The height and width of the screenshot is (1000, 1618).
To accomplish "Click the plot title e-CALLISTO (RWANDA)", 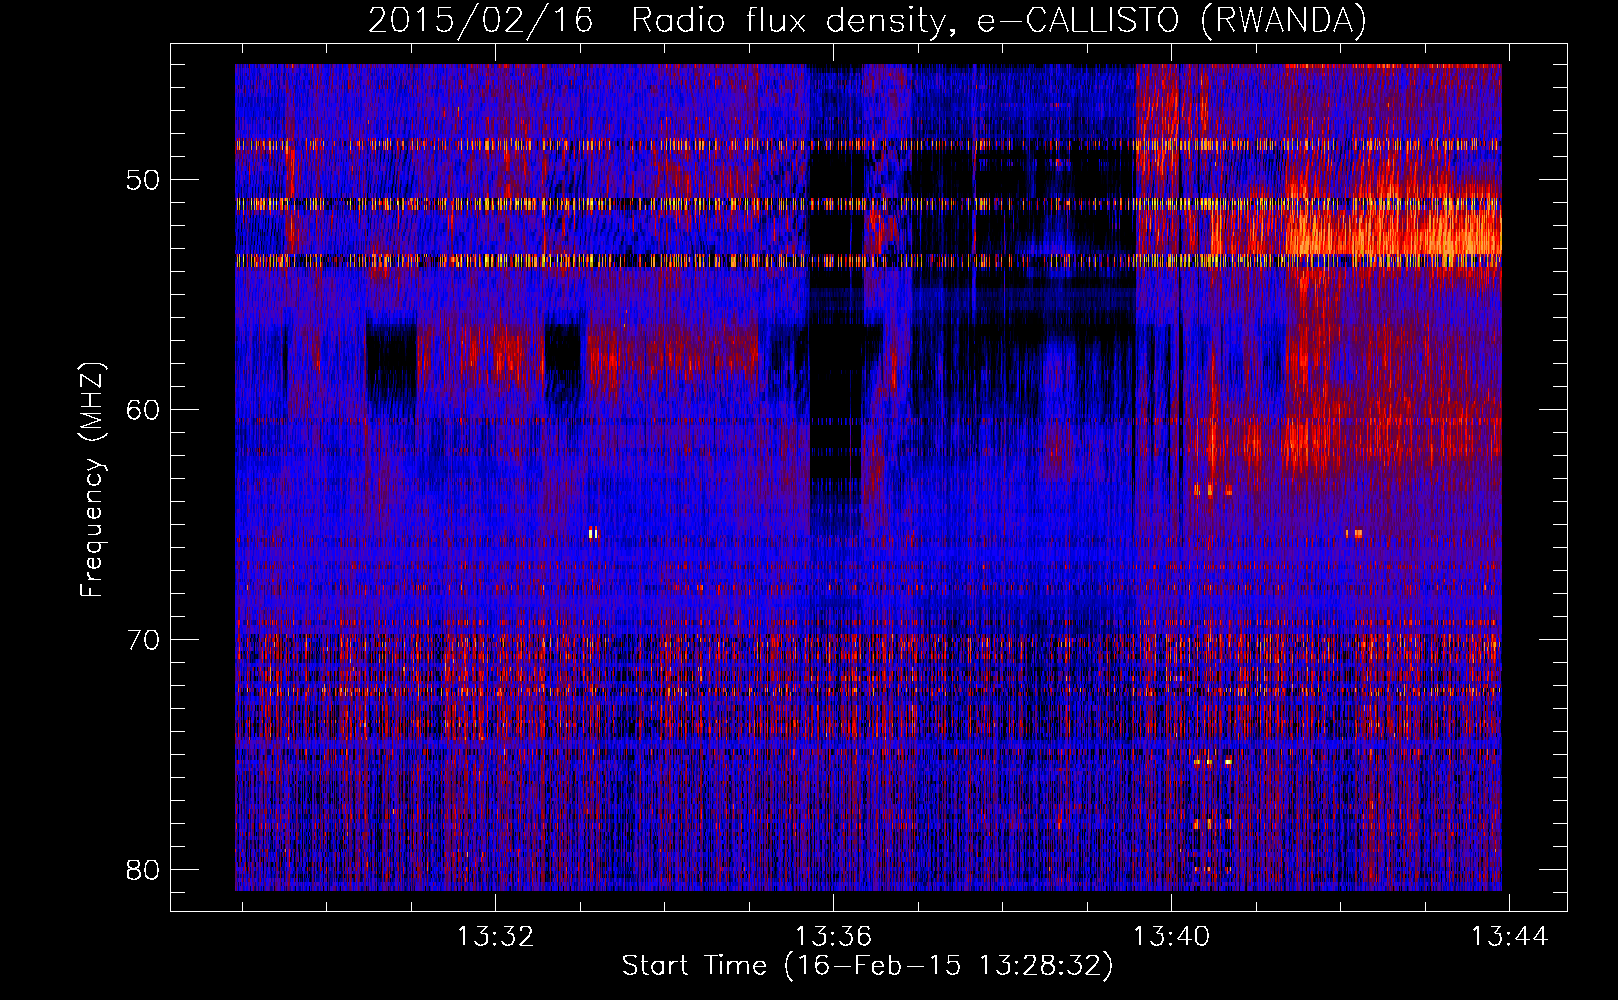I will point(1171,20).
